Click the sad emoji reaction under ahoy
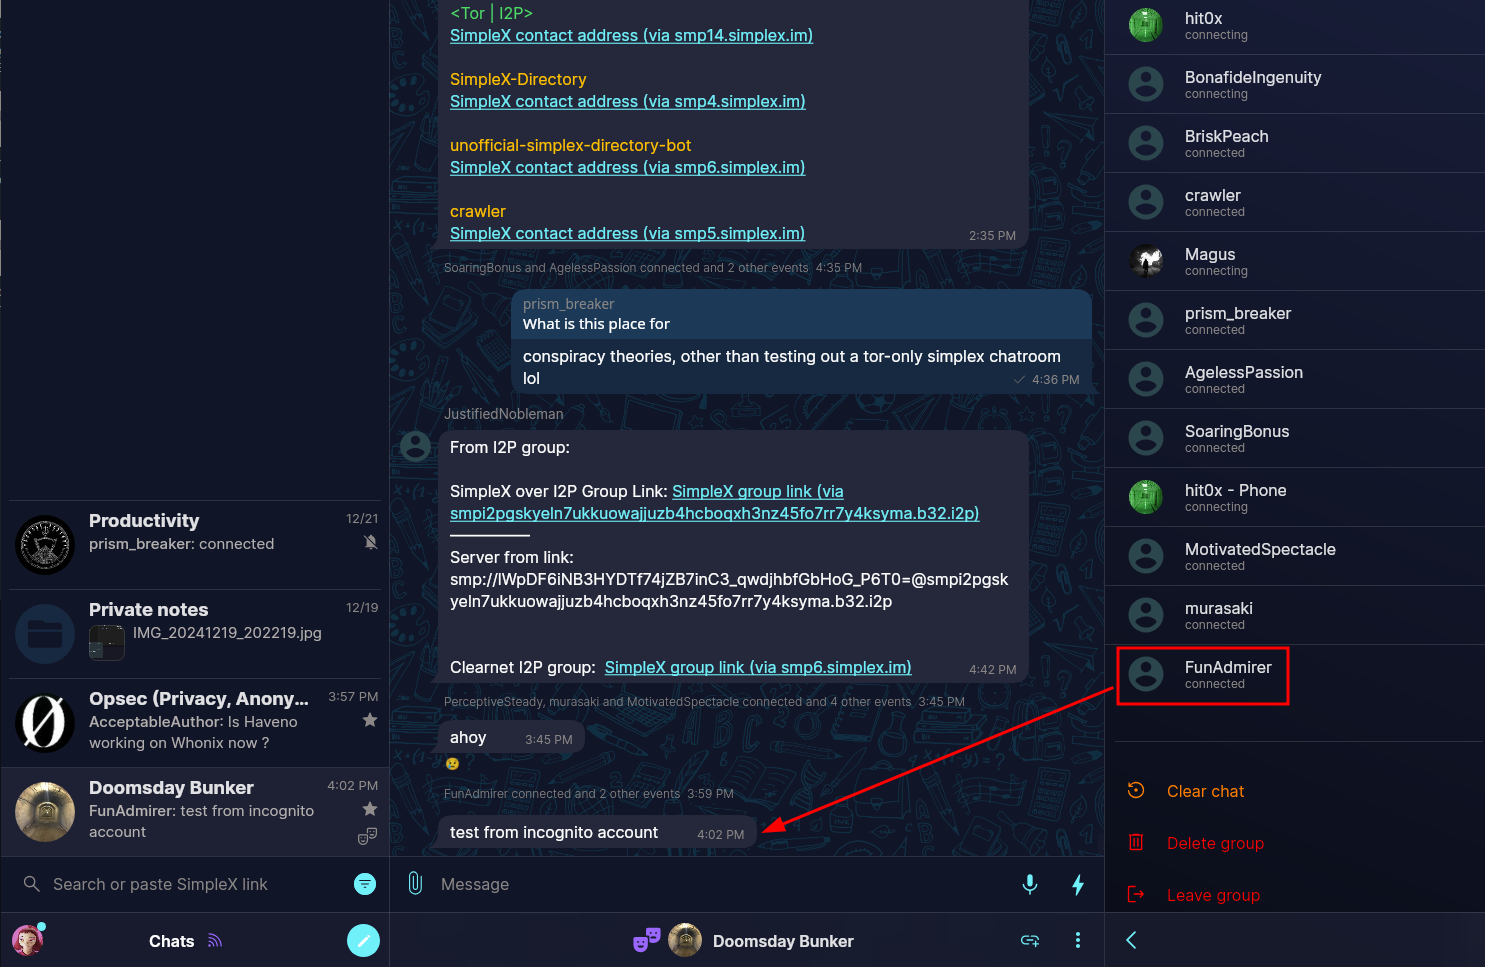Image resolution: width=1485 pixels, height=967 pixels. (x=453, y=764)
